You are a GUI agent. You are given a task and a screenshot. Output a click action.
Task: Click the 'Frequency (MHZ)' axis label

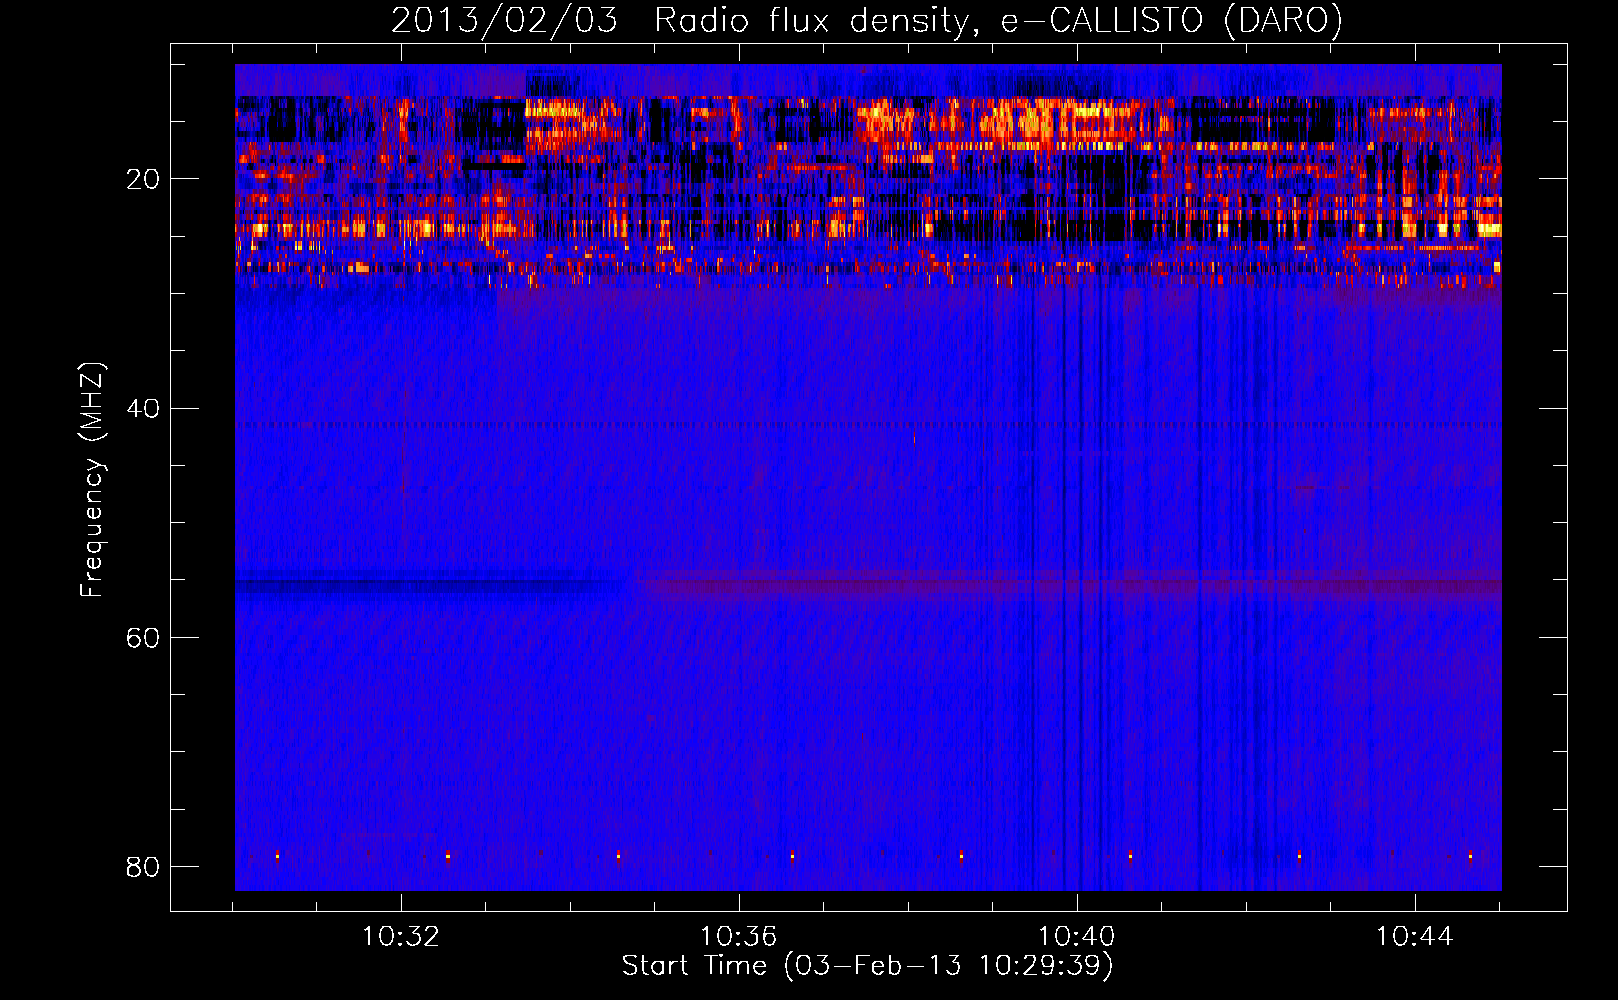click(x=92, y=480)
